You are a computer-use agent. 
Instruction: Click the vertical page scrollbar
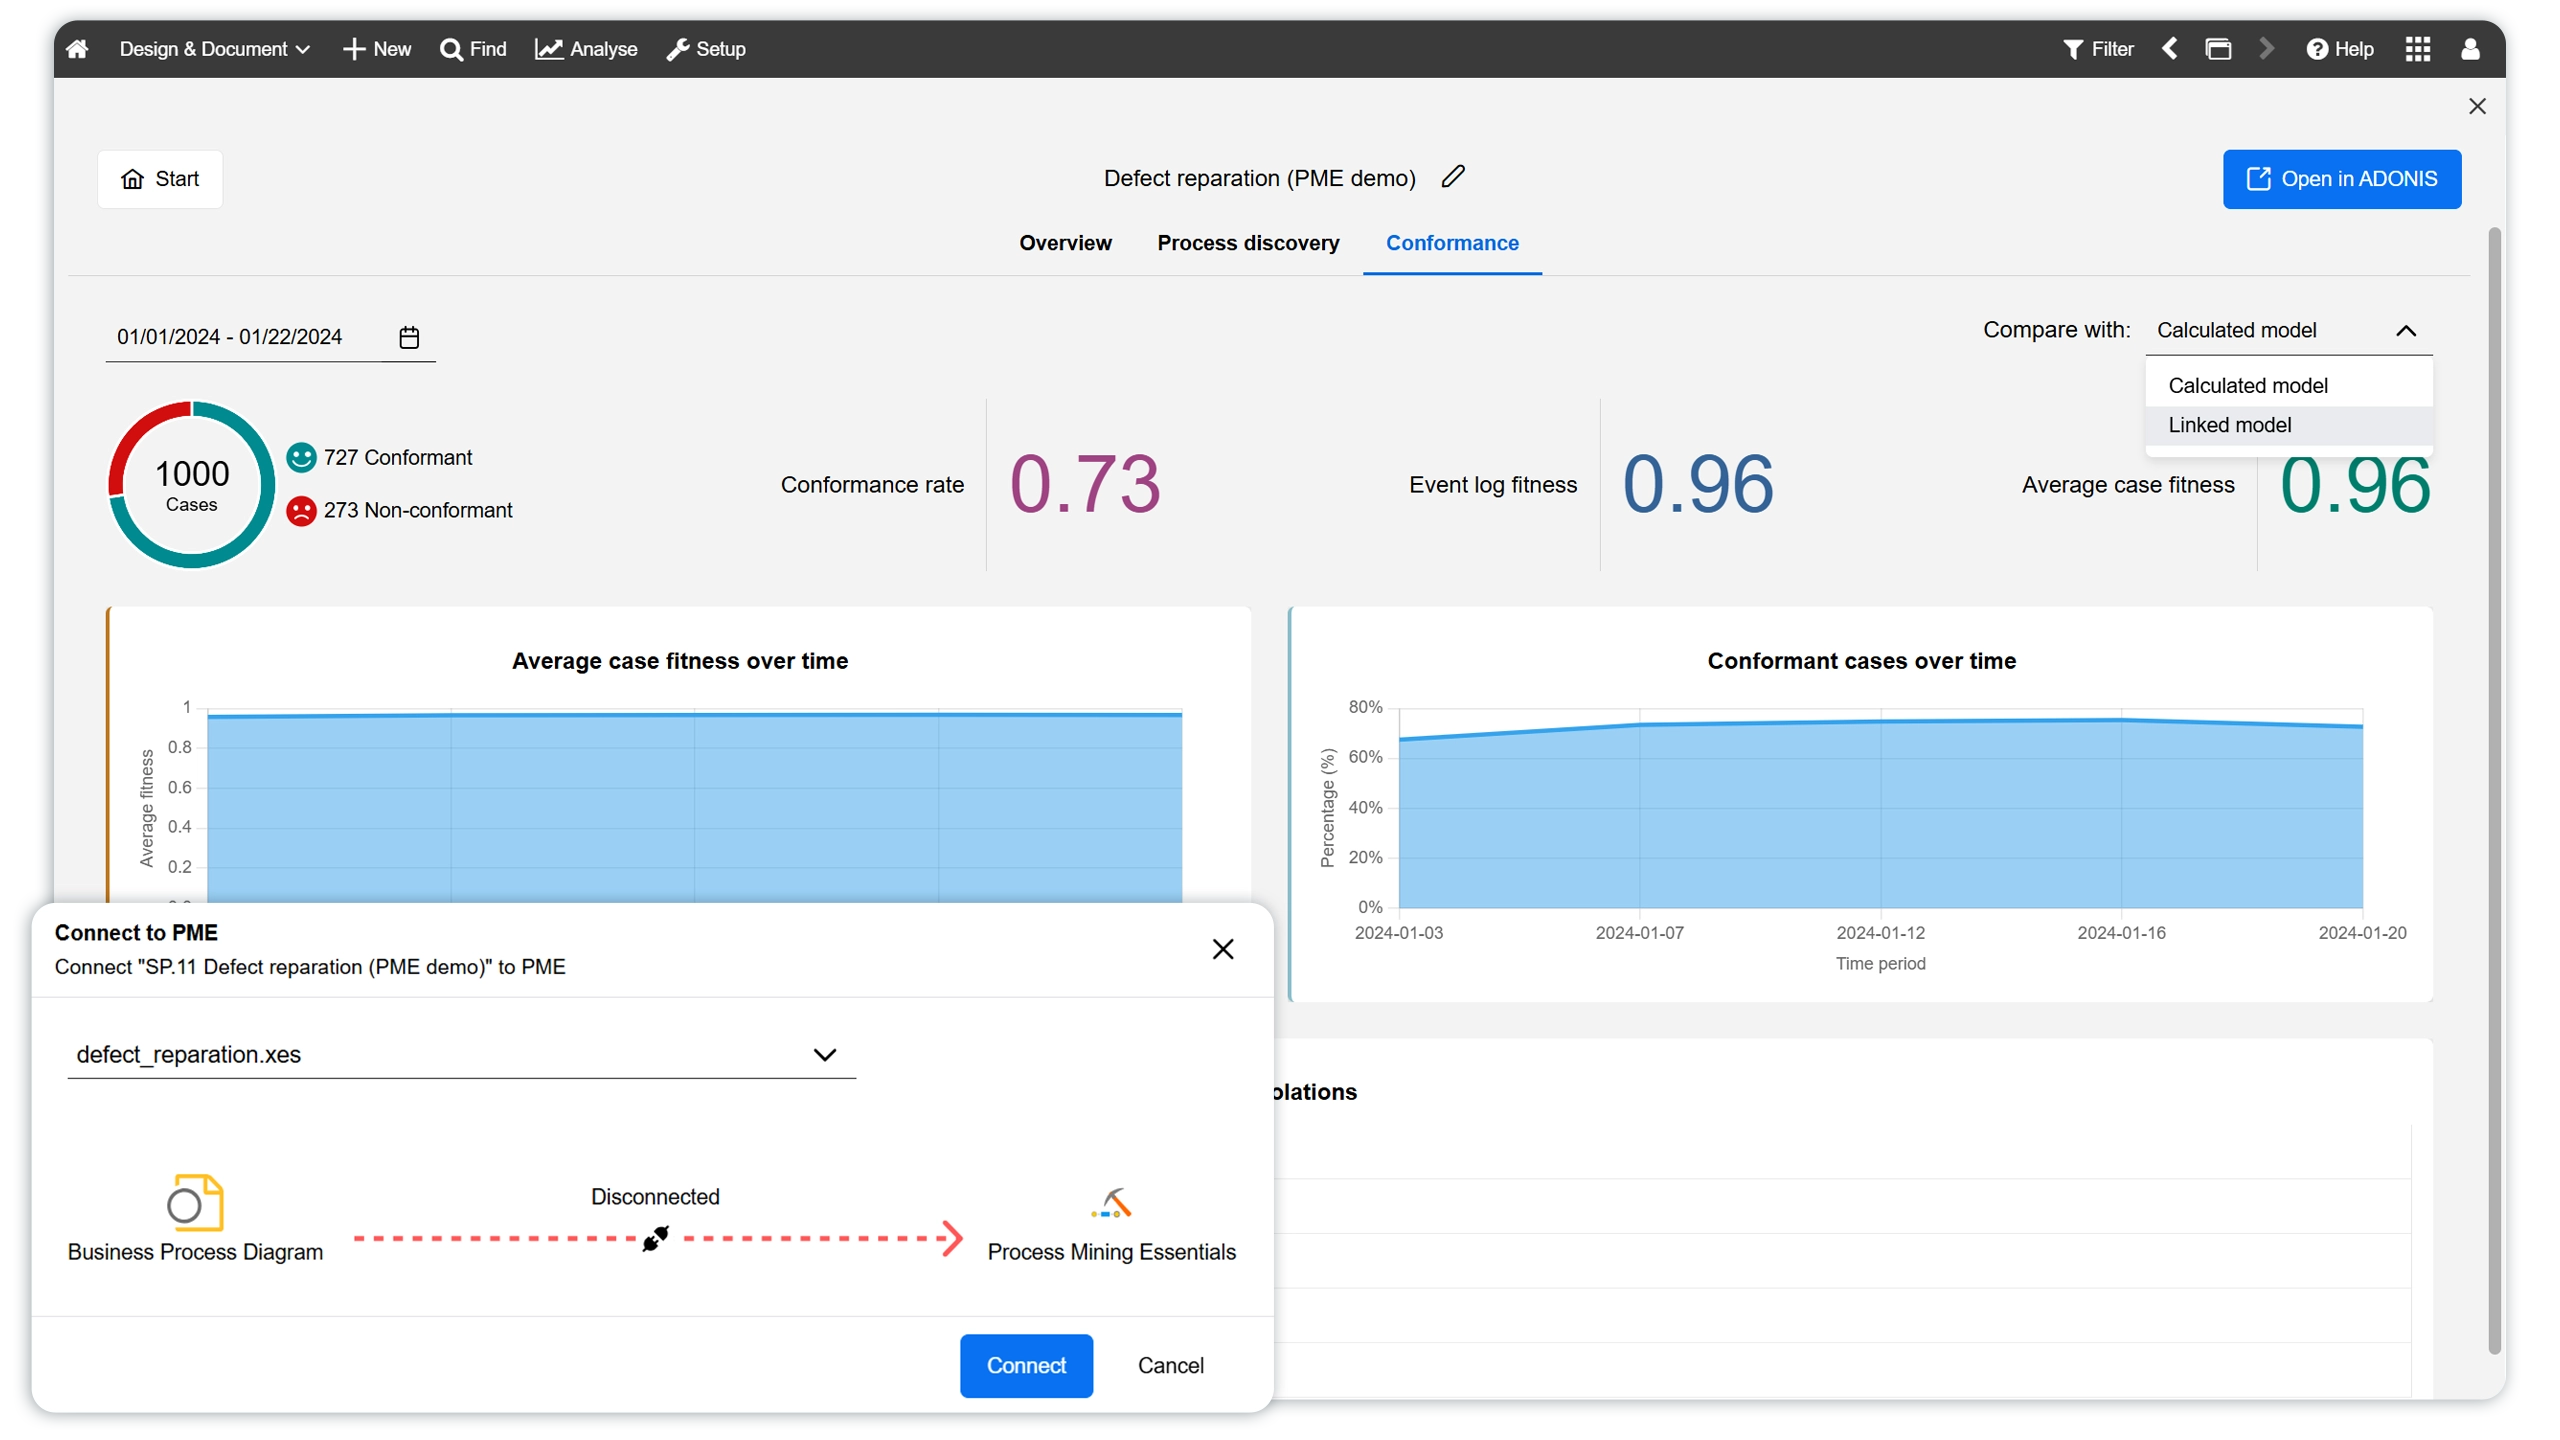click(2494, 790)
